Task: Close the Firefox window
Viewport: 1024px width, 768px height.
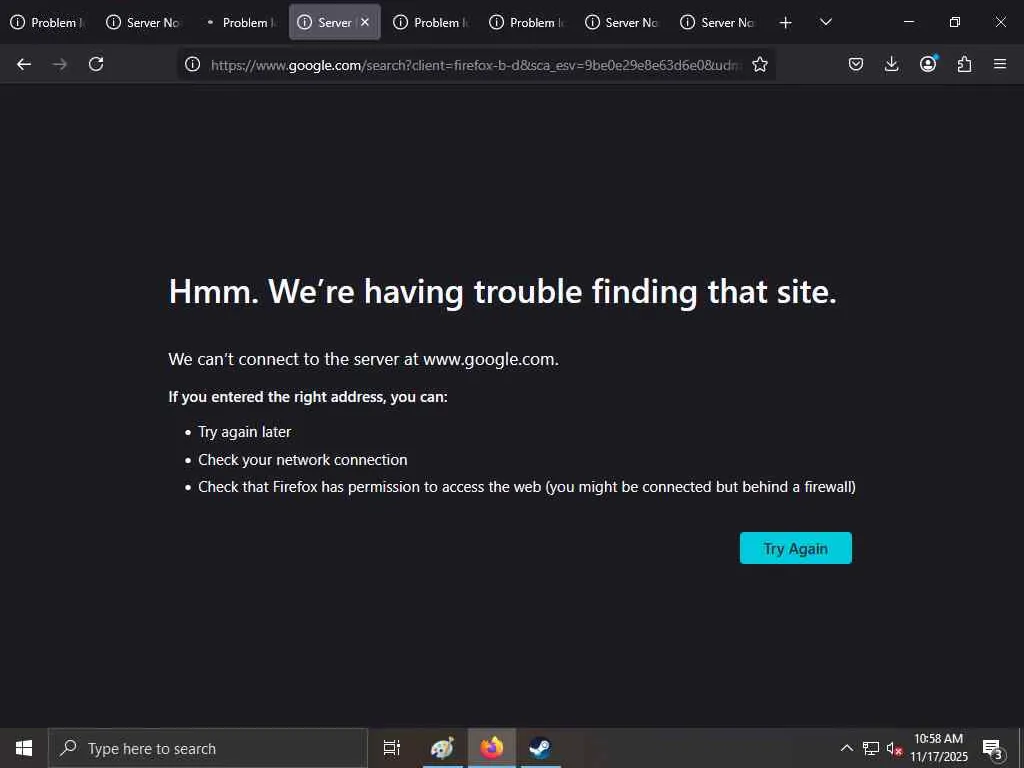Action: click(x=1000, y=22)
